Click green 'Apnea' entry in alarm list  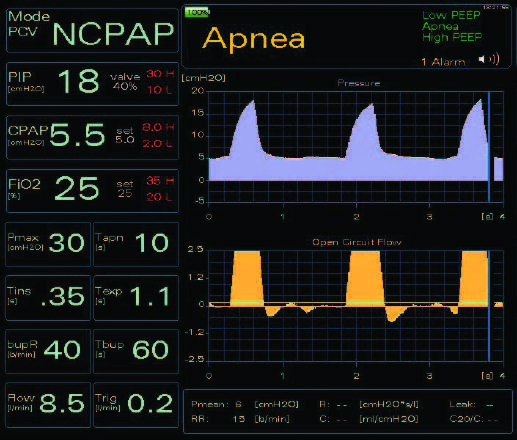click(x=440, y=26)
